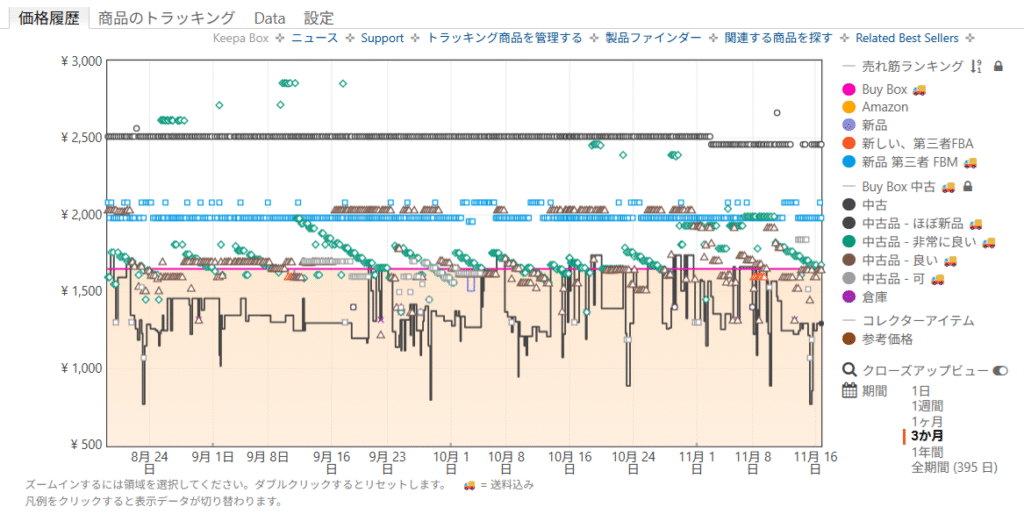The image size is (1024, 514).
Task: Click the orange 新しい、第三者FBA color dot
Action: [849, 144]
